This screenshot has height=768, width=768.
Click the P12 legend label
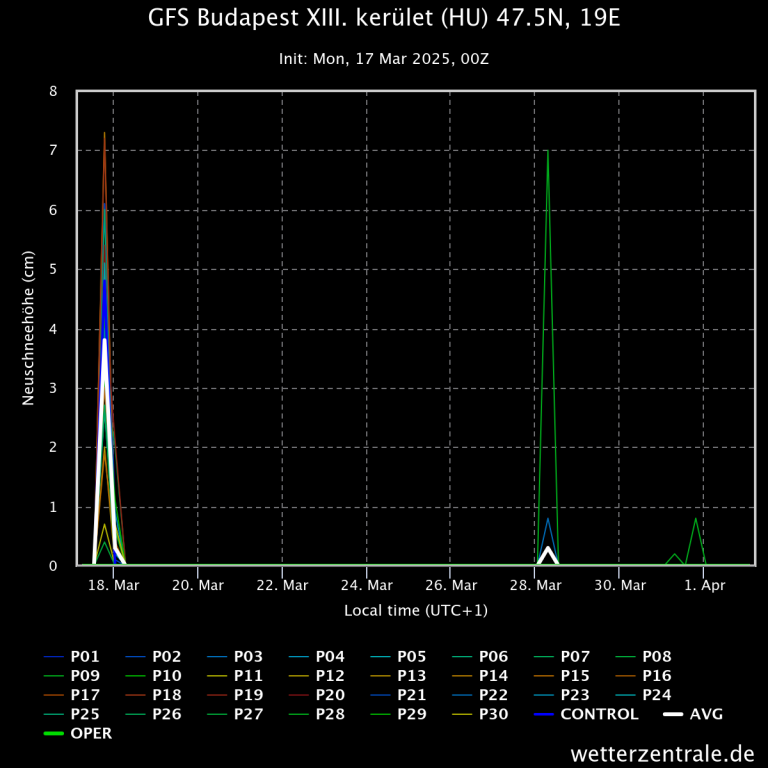(330, 676)
